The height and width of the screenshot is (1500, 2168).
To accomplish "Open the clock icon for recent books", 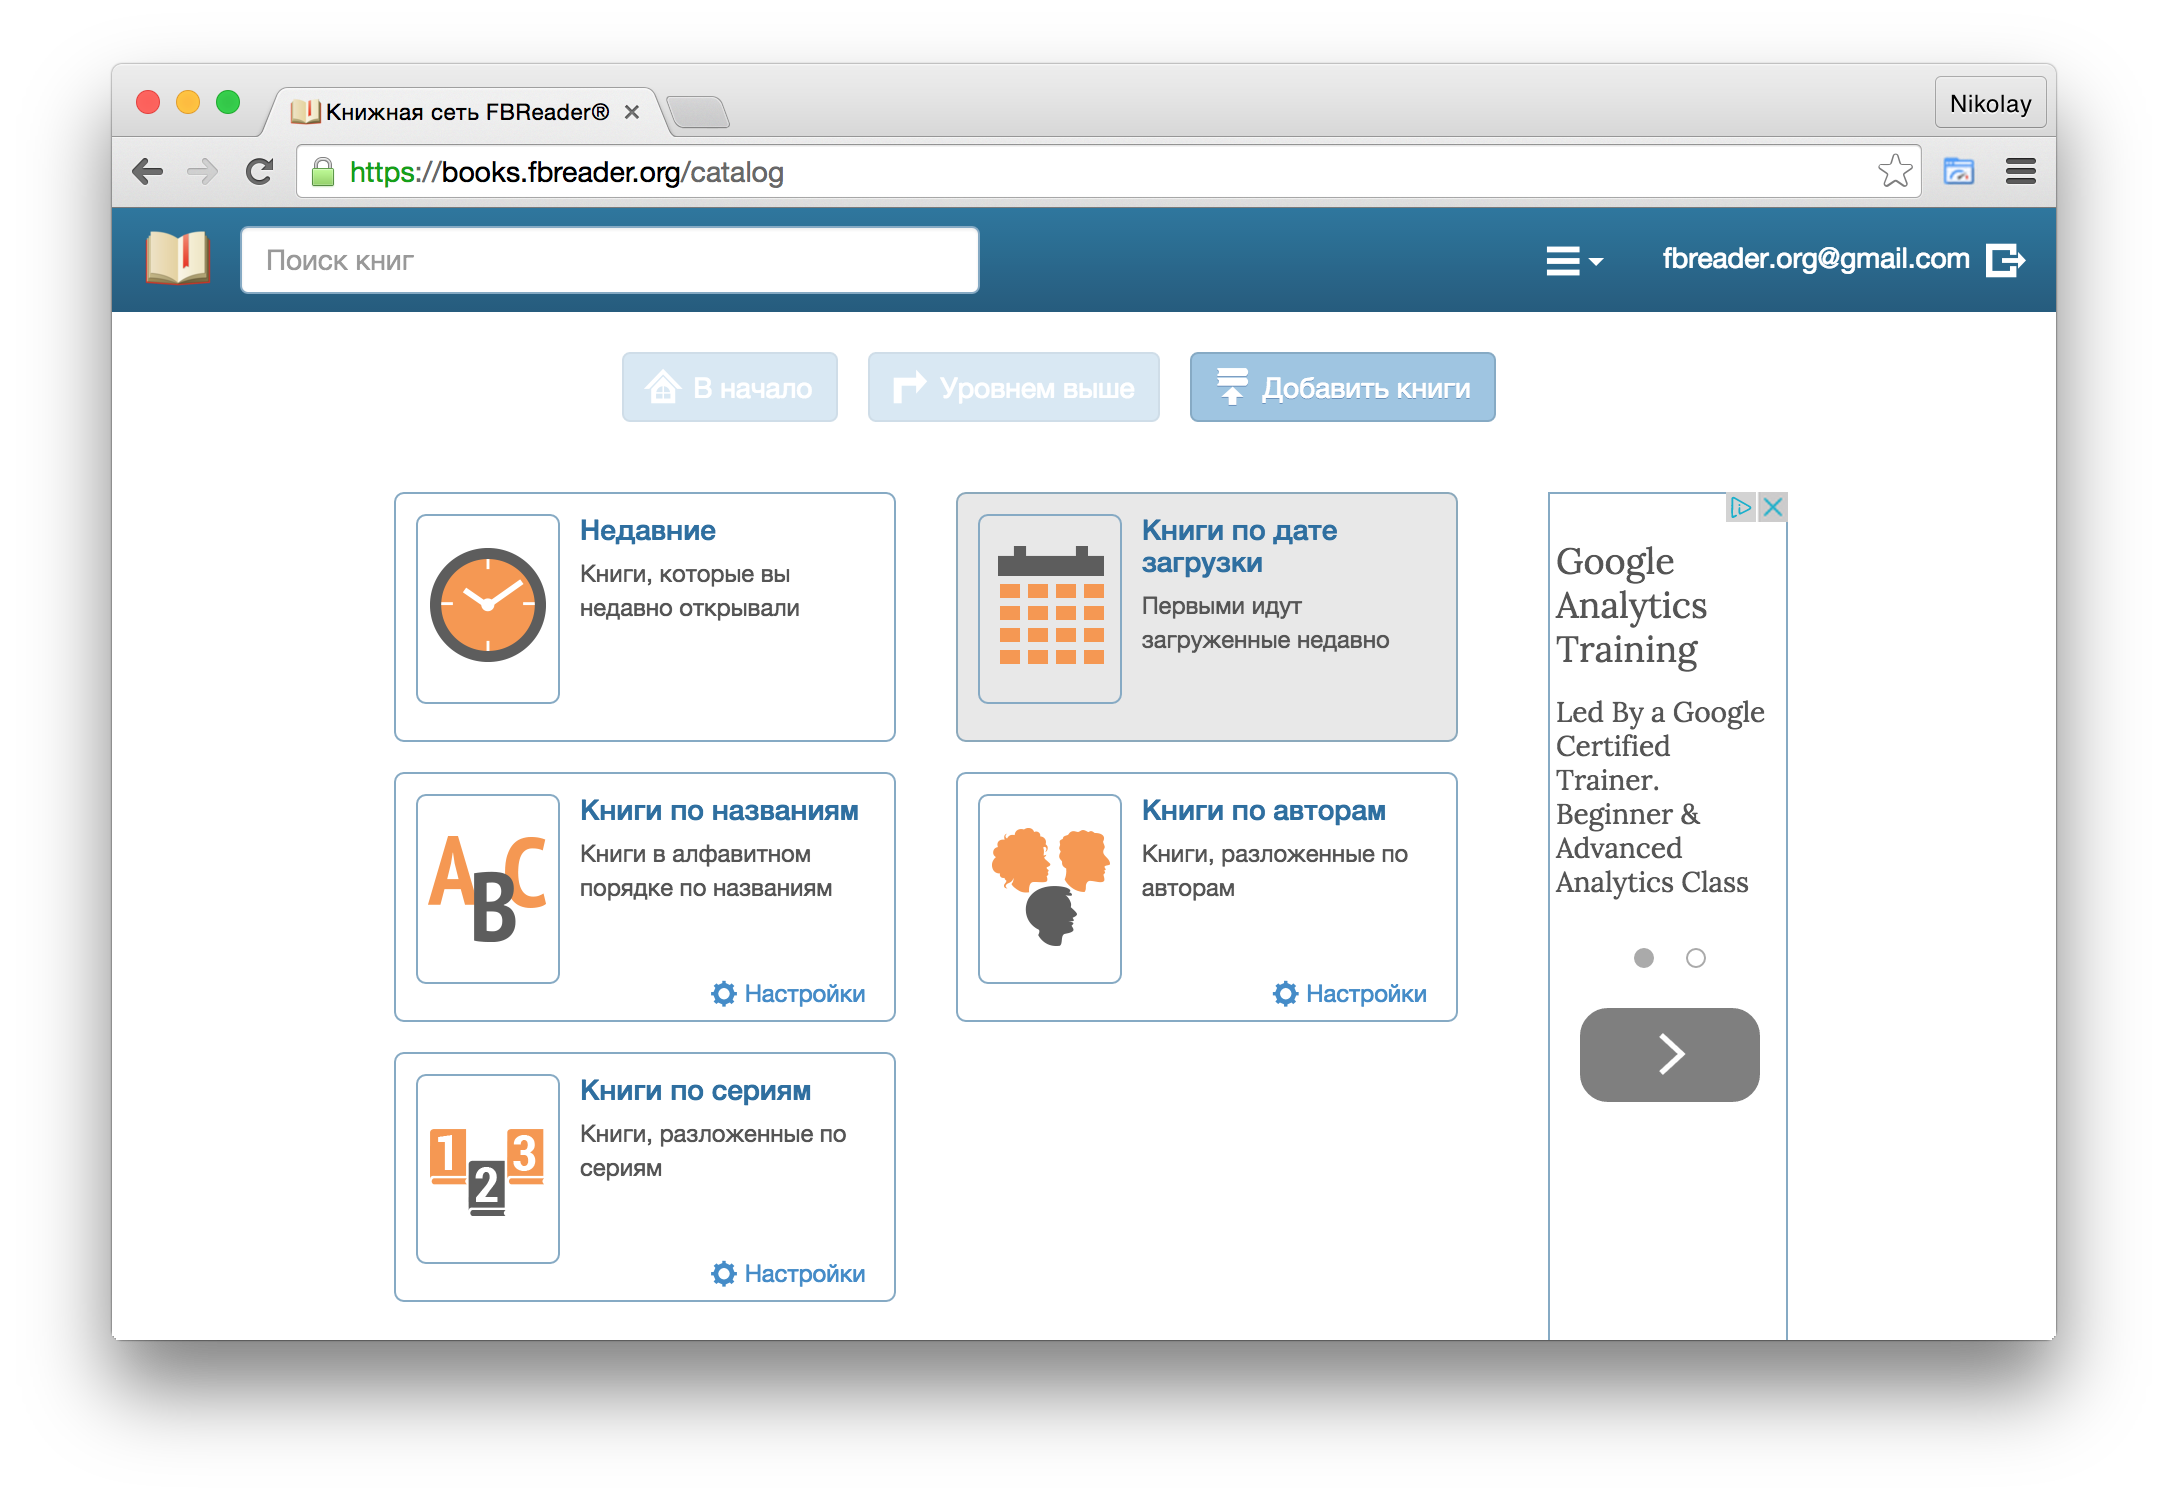I will (488, 607).
